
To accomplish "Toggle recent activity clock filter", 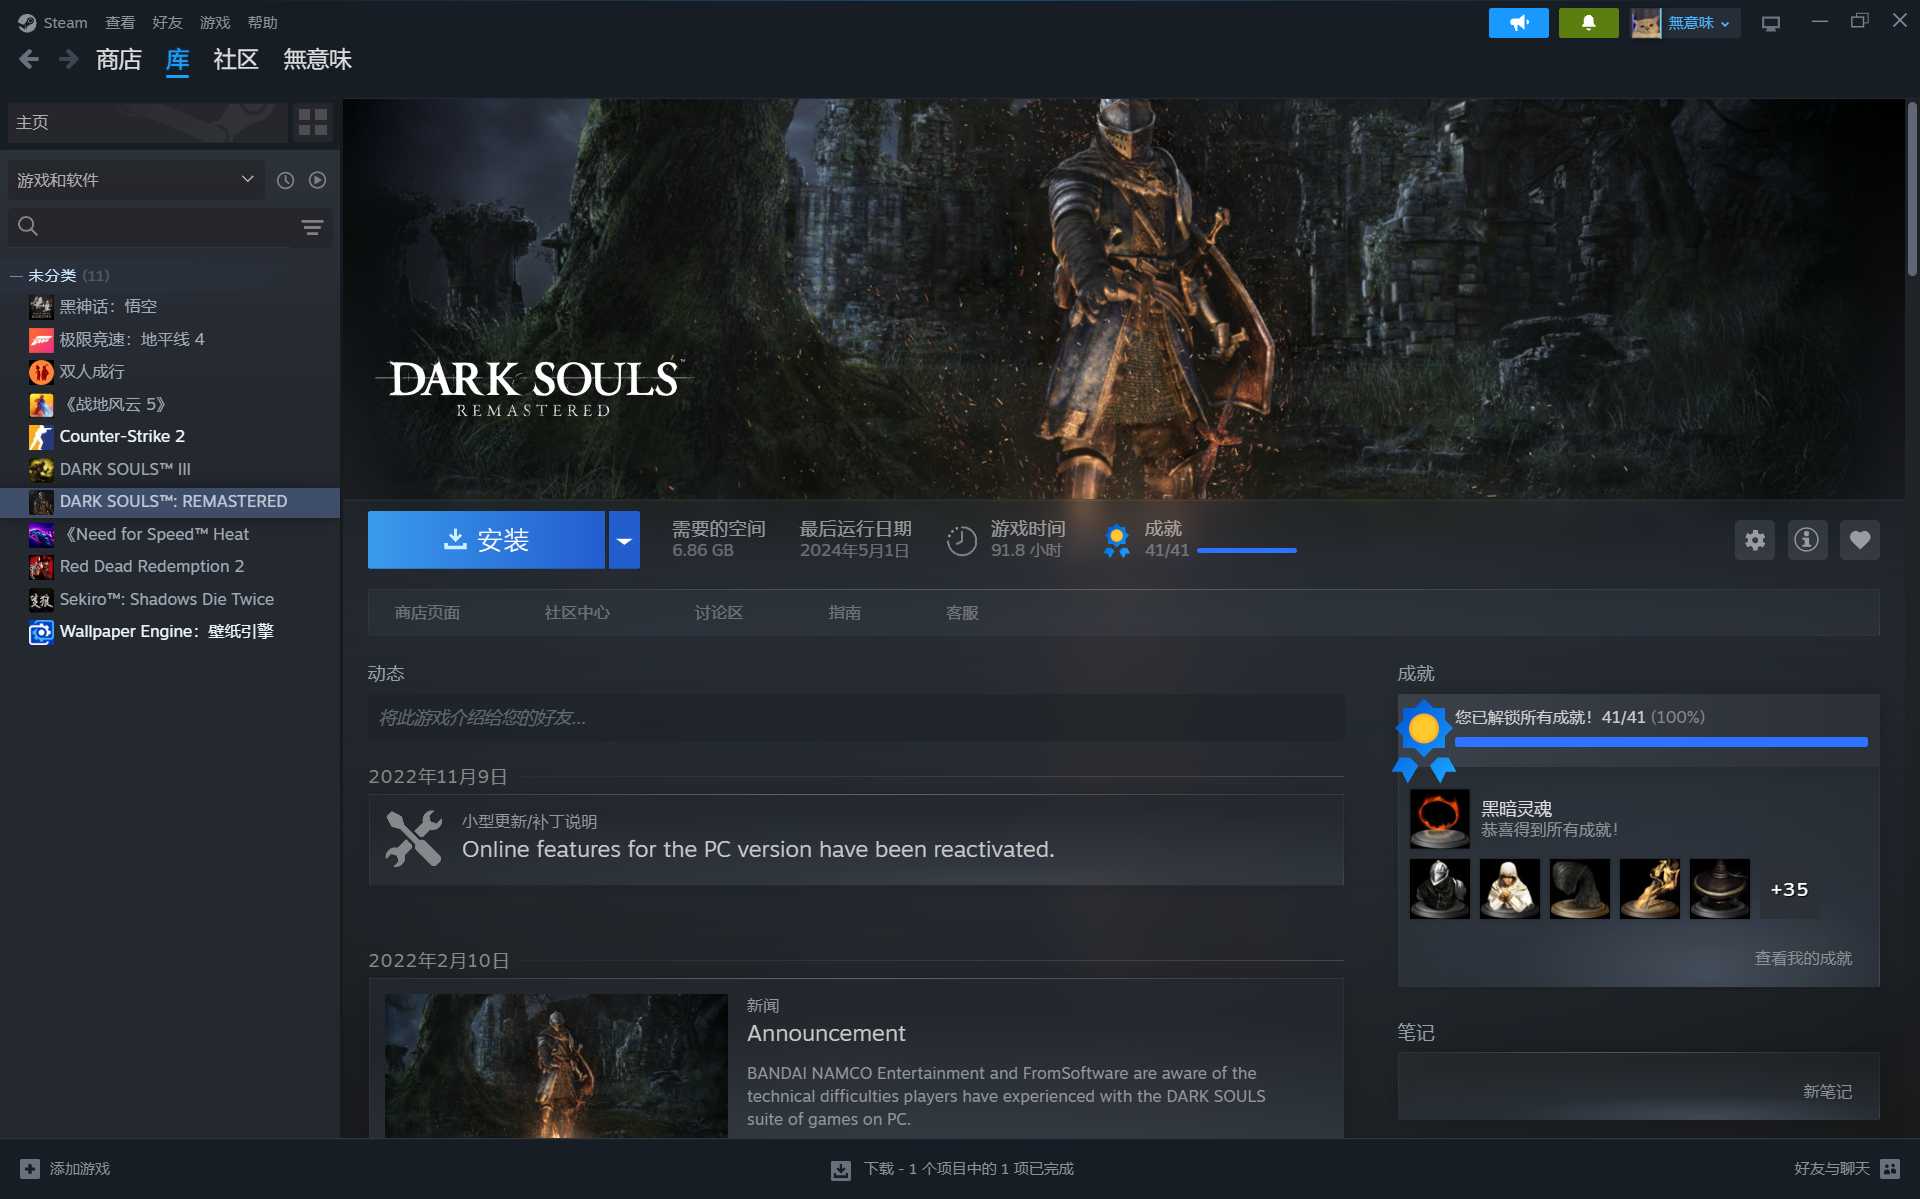I will [285, 180].
